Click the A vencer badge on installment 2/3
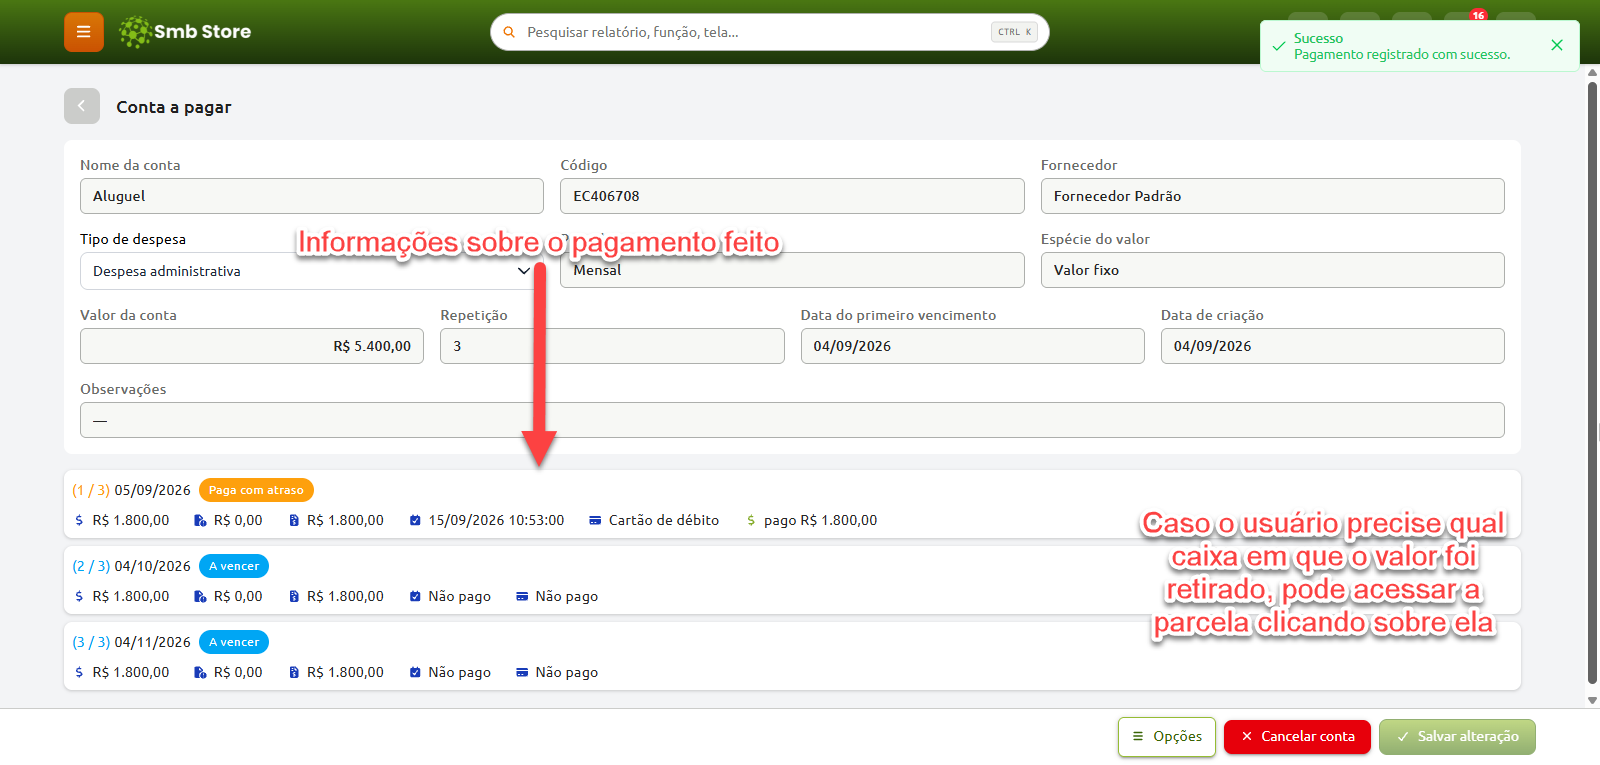Image resolution: width=1600 pixels, height=765 pixels. tap(234, 566)
